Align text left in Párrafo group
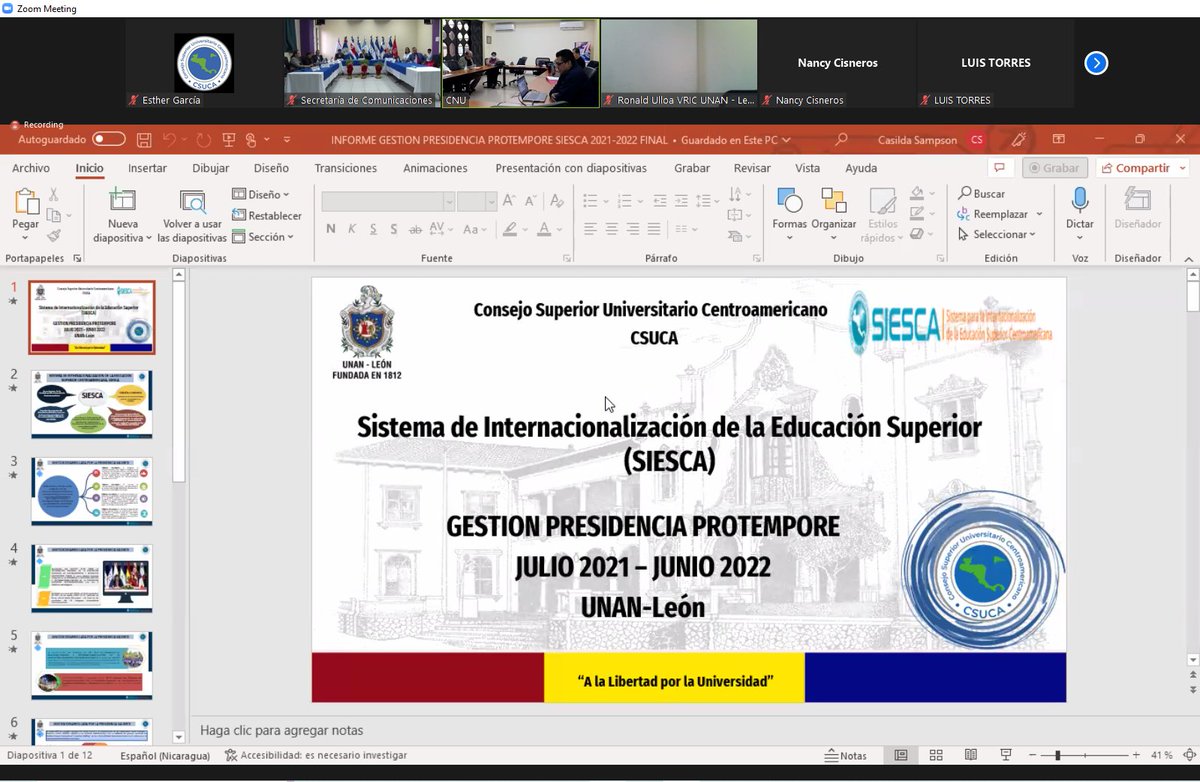1200x782 pixels. point(590,229)
